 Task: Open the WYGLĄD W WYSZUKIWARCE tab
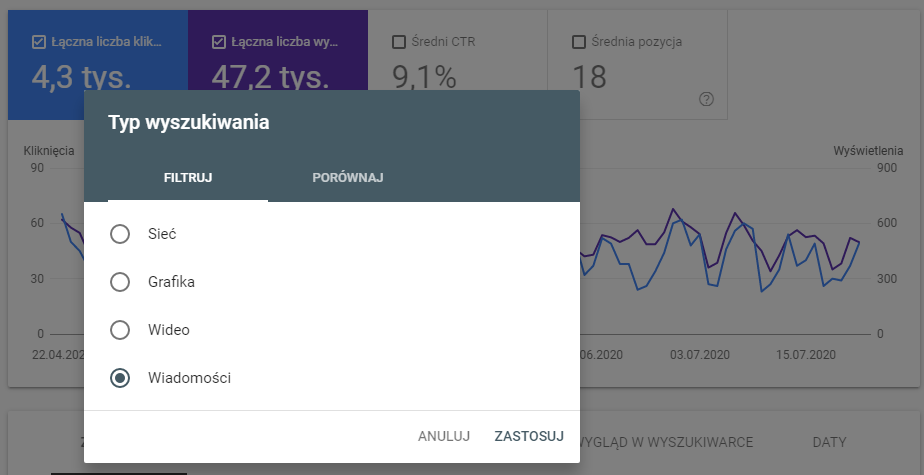(x=666, y=442)
